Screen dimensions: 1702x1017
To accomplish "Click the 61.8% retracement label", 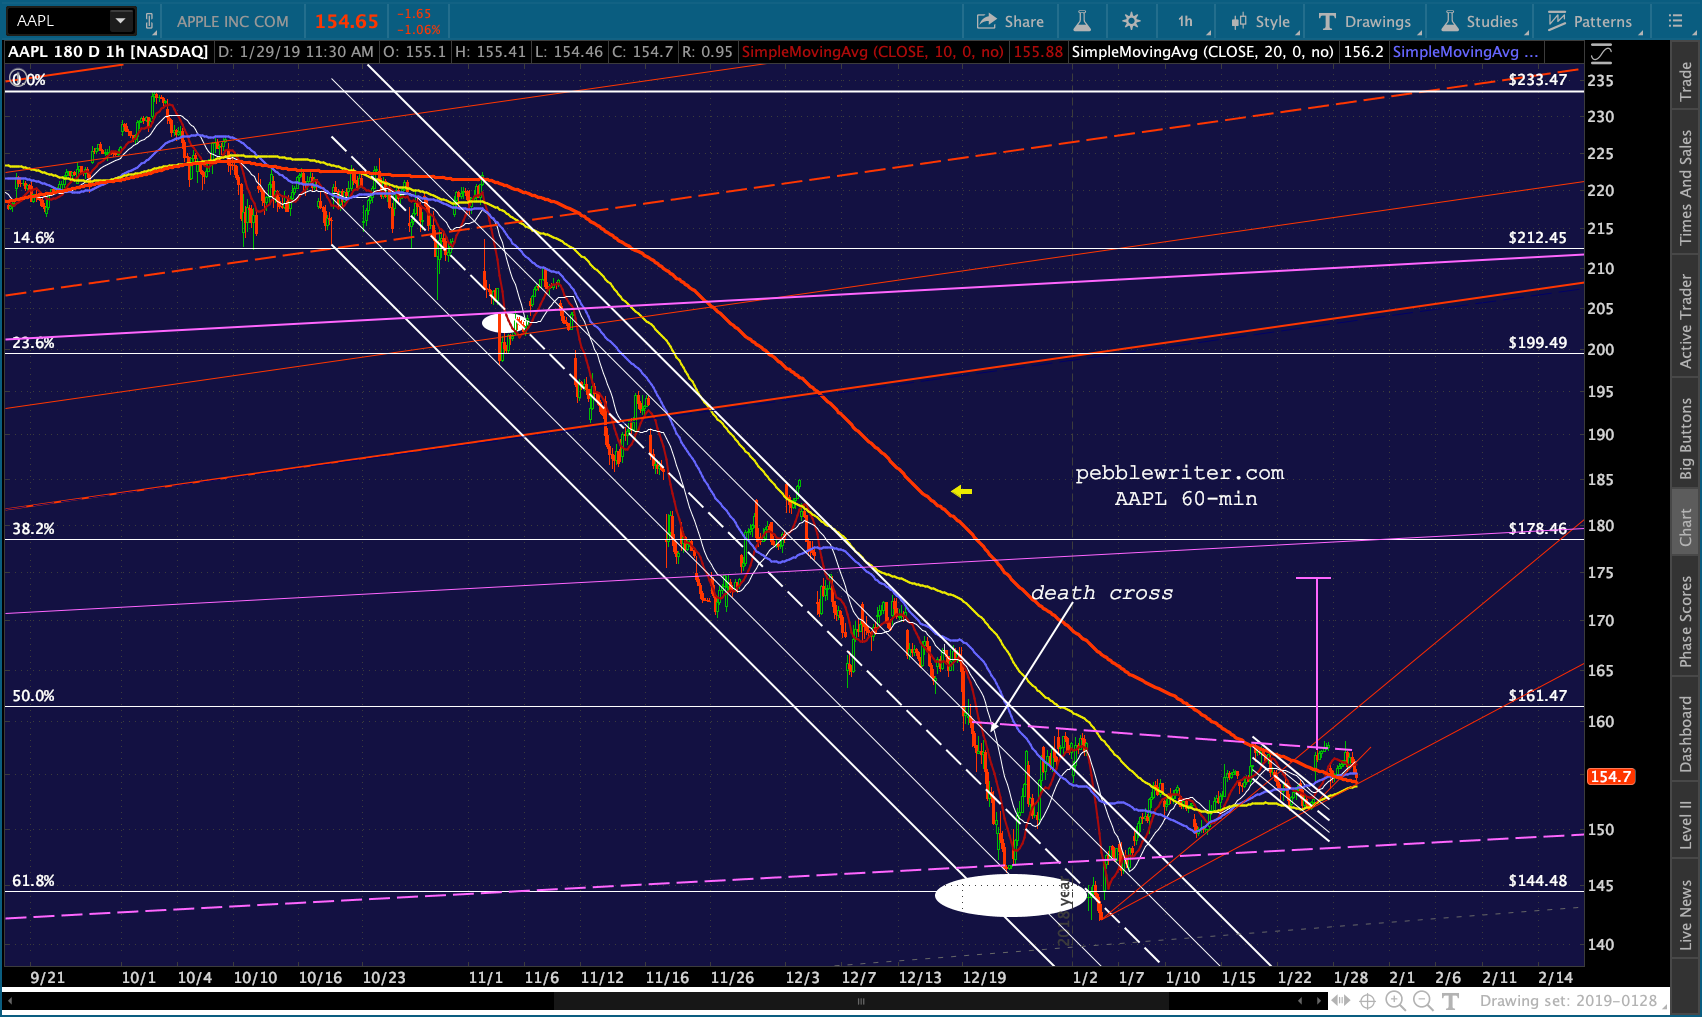I will 33,881.
